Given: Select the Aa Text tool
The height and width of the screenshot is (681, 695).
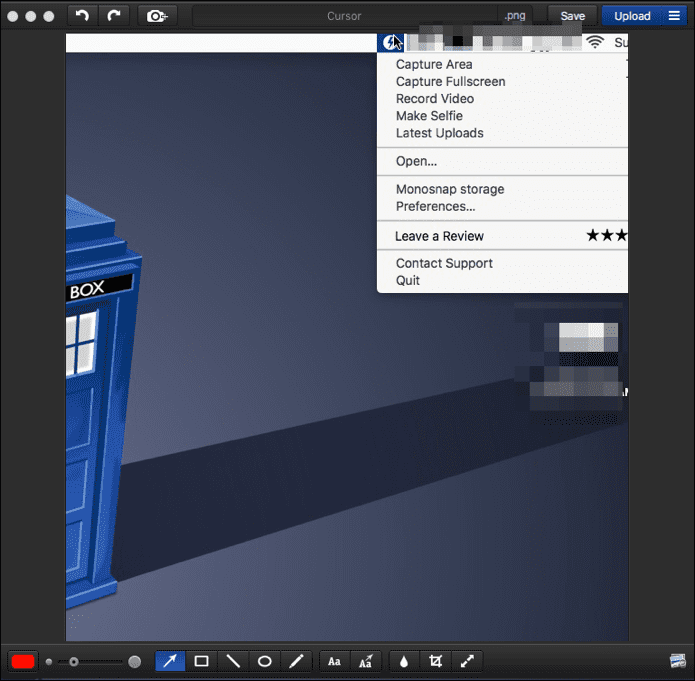Looking at the screenshot, I should (x=335, y=661).
